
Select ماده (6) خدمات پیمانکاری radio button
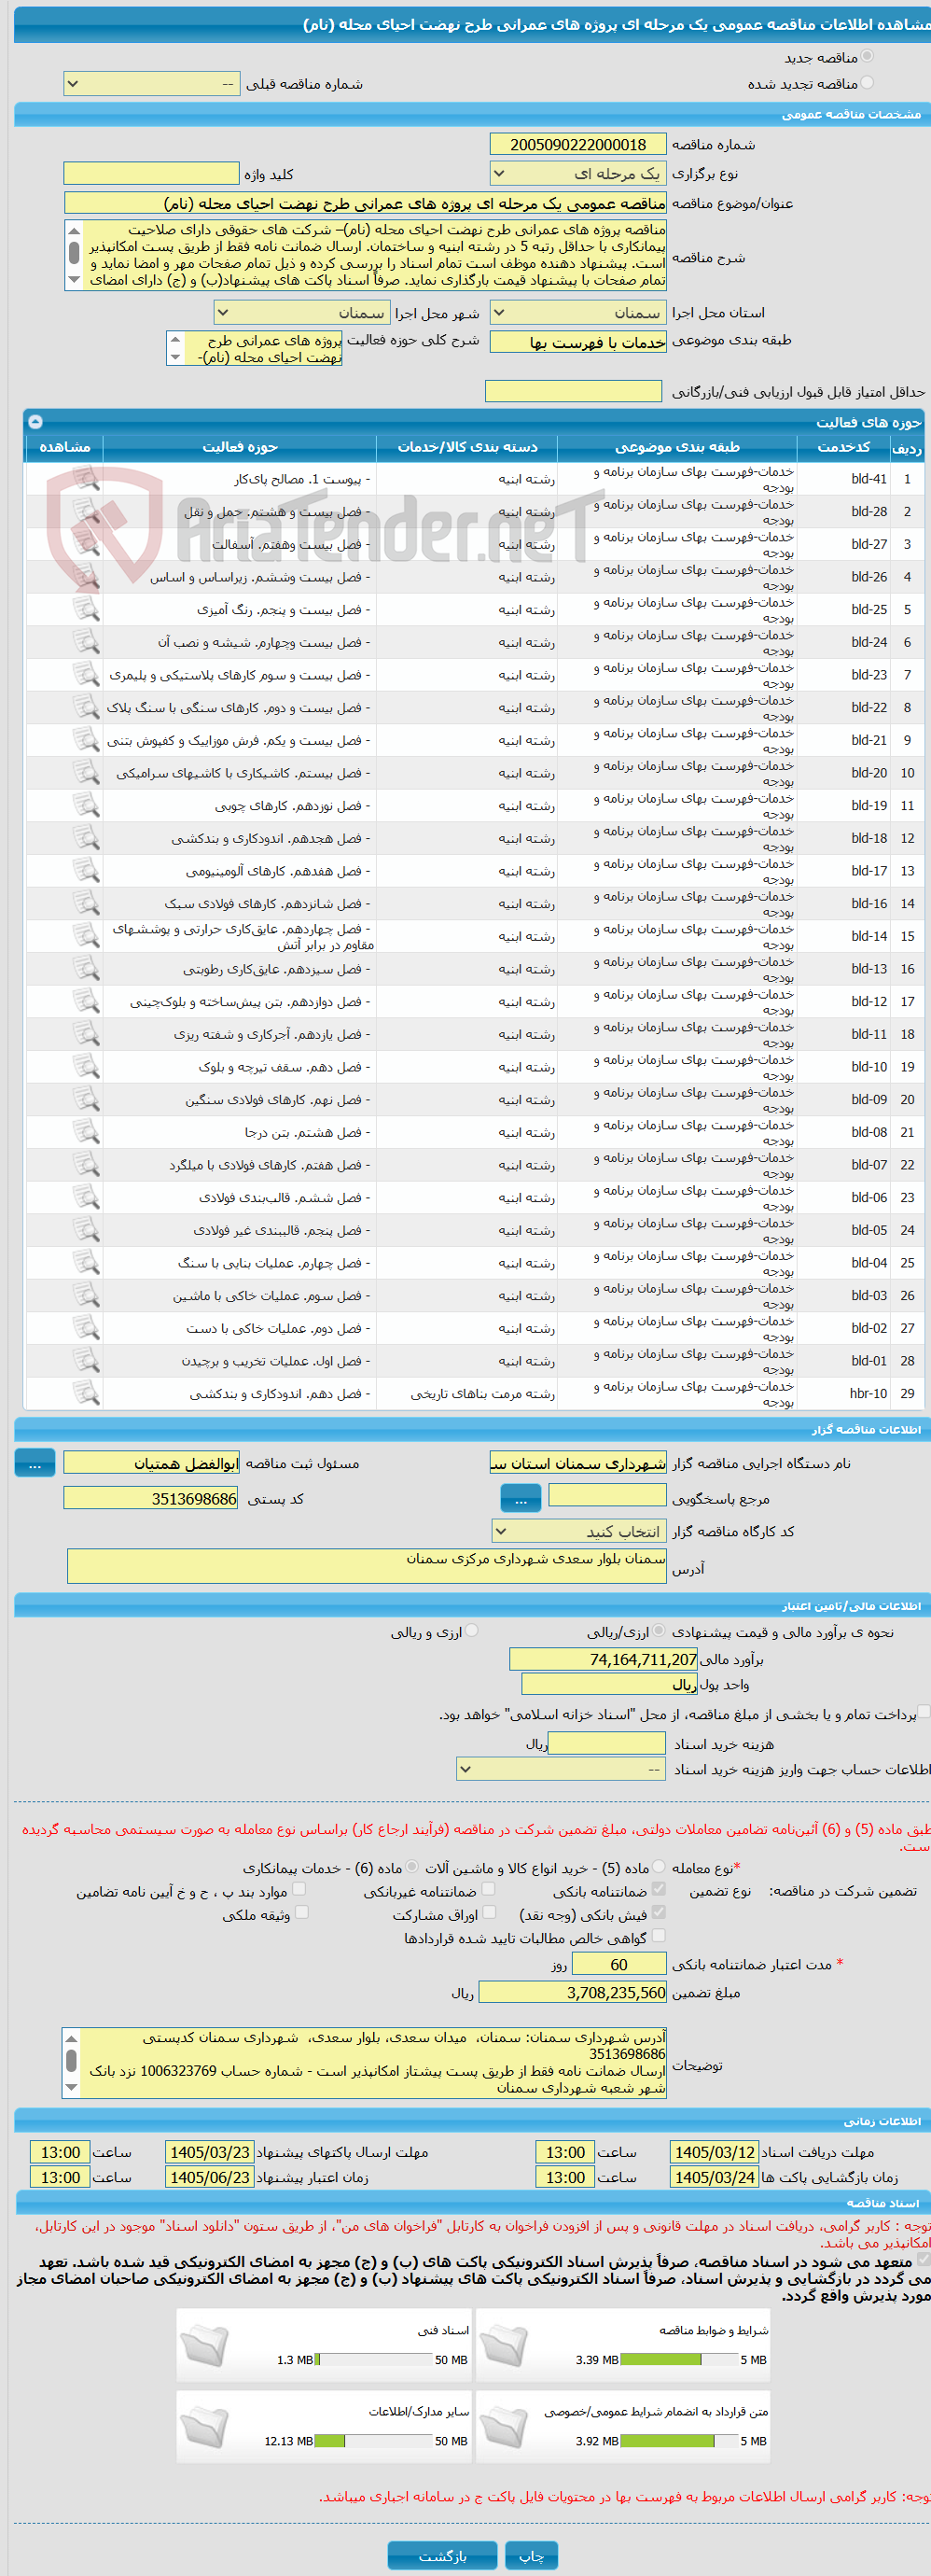tap(413, 1867)
